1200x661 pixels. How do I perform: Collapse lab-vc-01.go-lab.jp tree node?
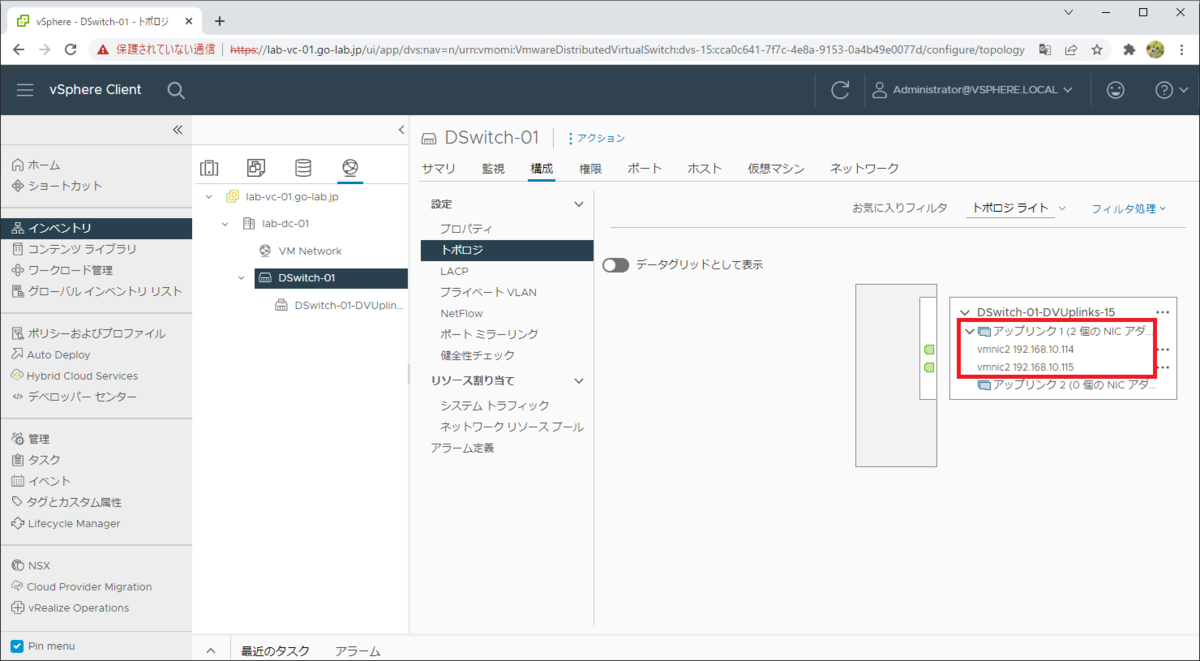pos(209,197)
